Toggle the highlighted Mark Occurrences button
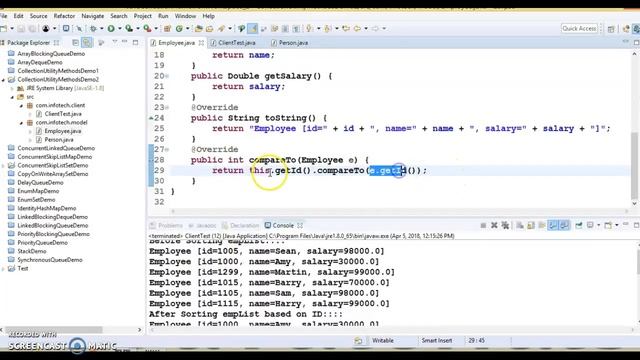The image size is (640, 360). pos(253,29)
